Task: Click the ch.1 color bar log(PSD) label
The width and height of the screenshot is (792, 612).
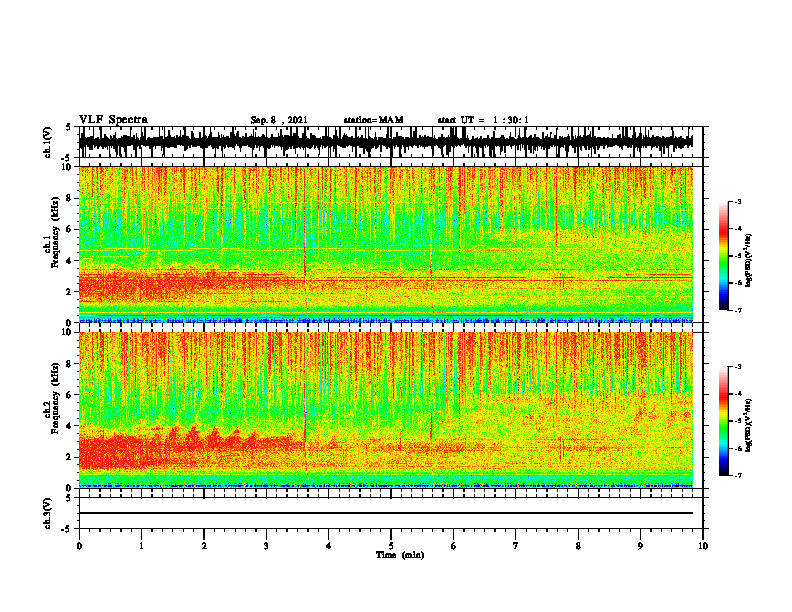Action: 749,261
